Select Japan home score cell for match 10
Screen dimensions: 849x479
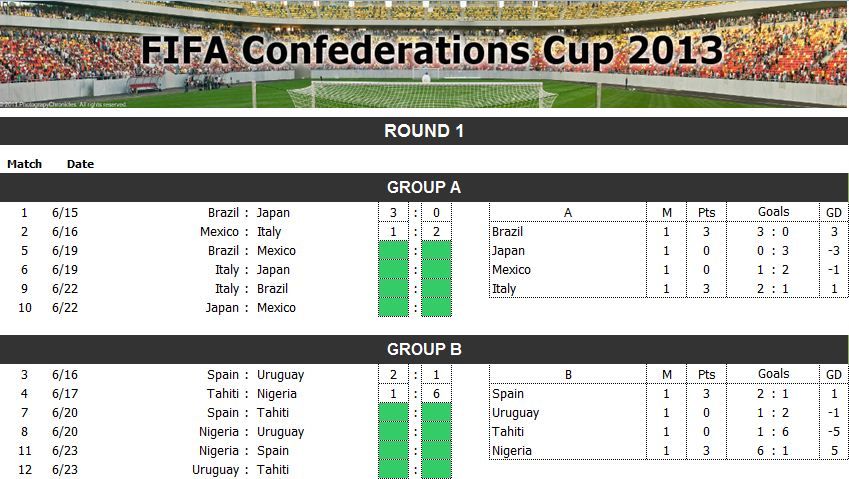point(394,307)
